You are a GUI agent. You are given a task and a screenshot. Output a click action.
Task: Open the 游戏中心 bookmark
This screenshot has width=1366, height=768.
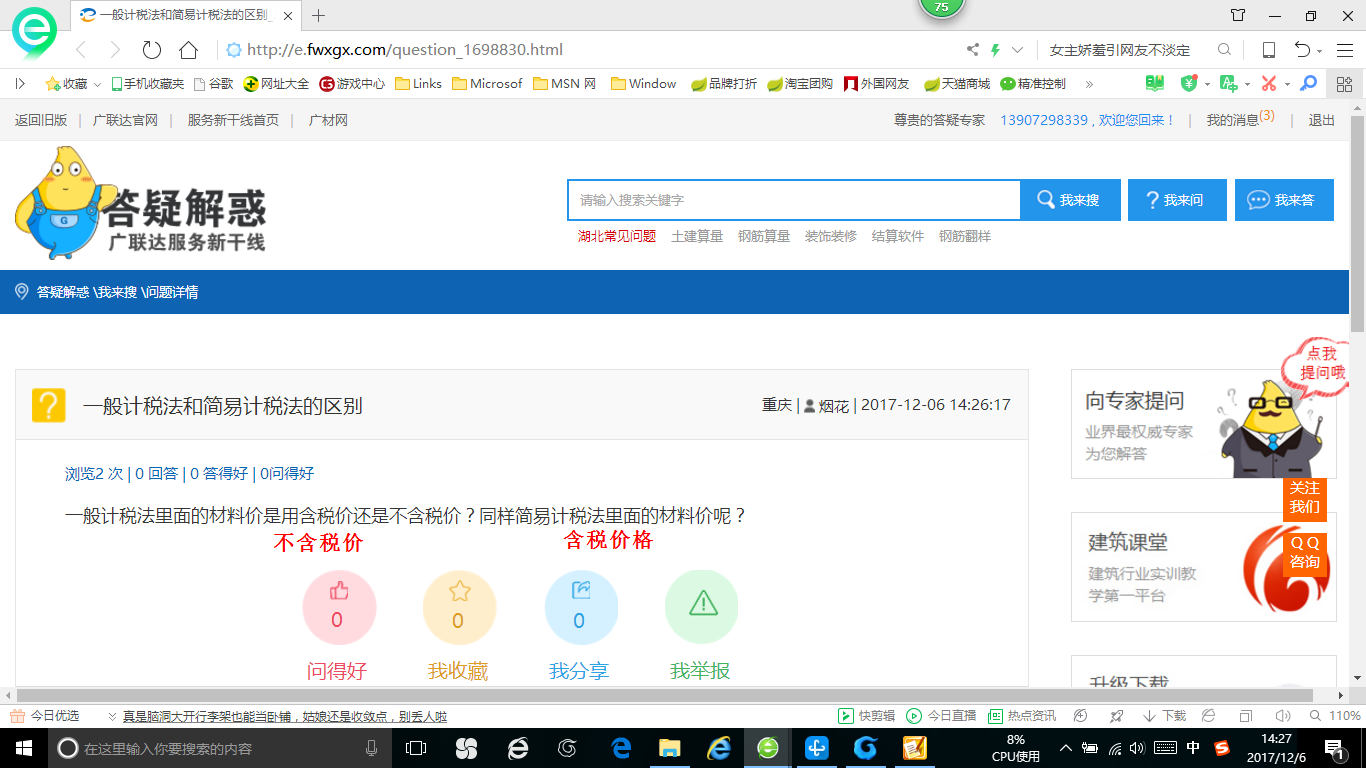[x=352, y=84]
